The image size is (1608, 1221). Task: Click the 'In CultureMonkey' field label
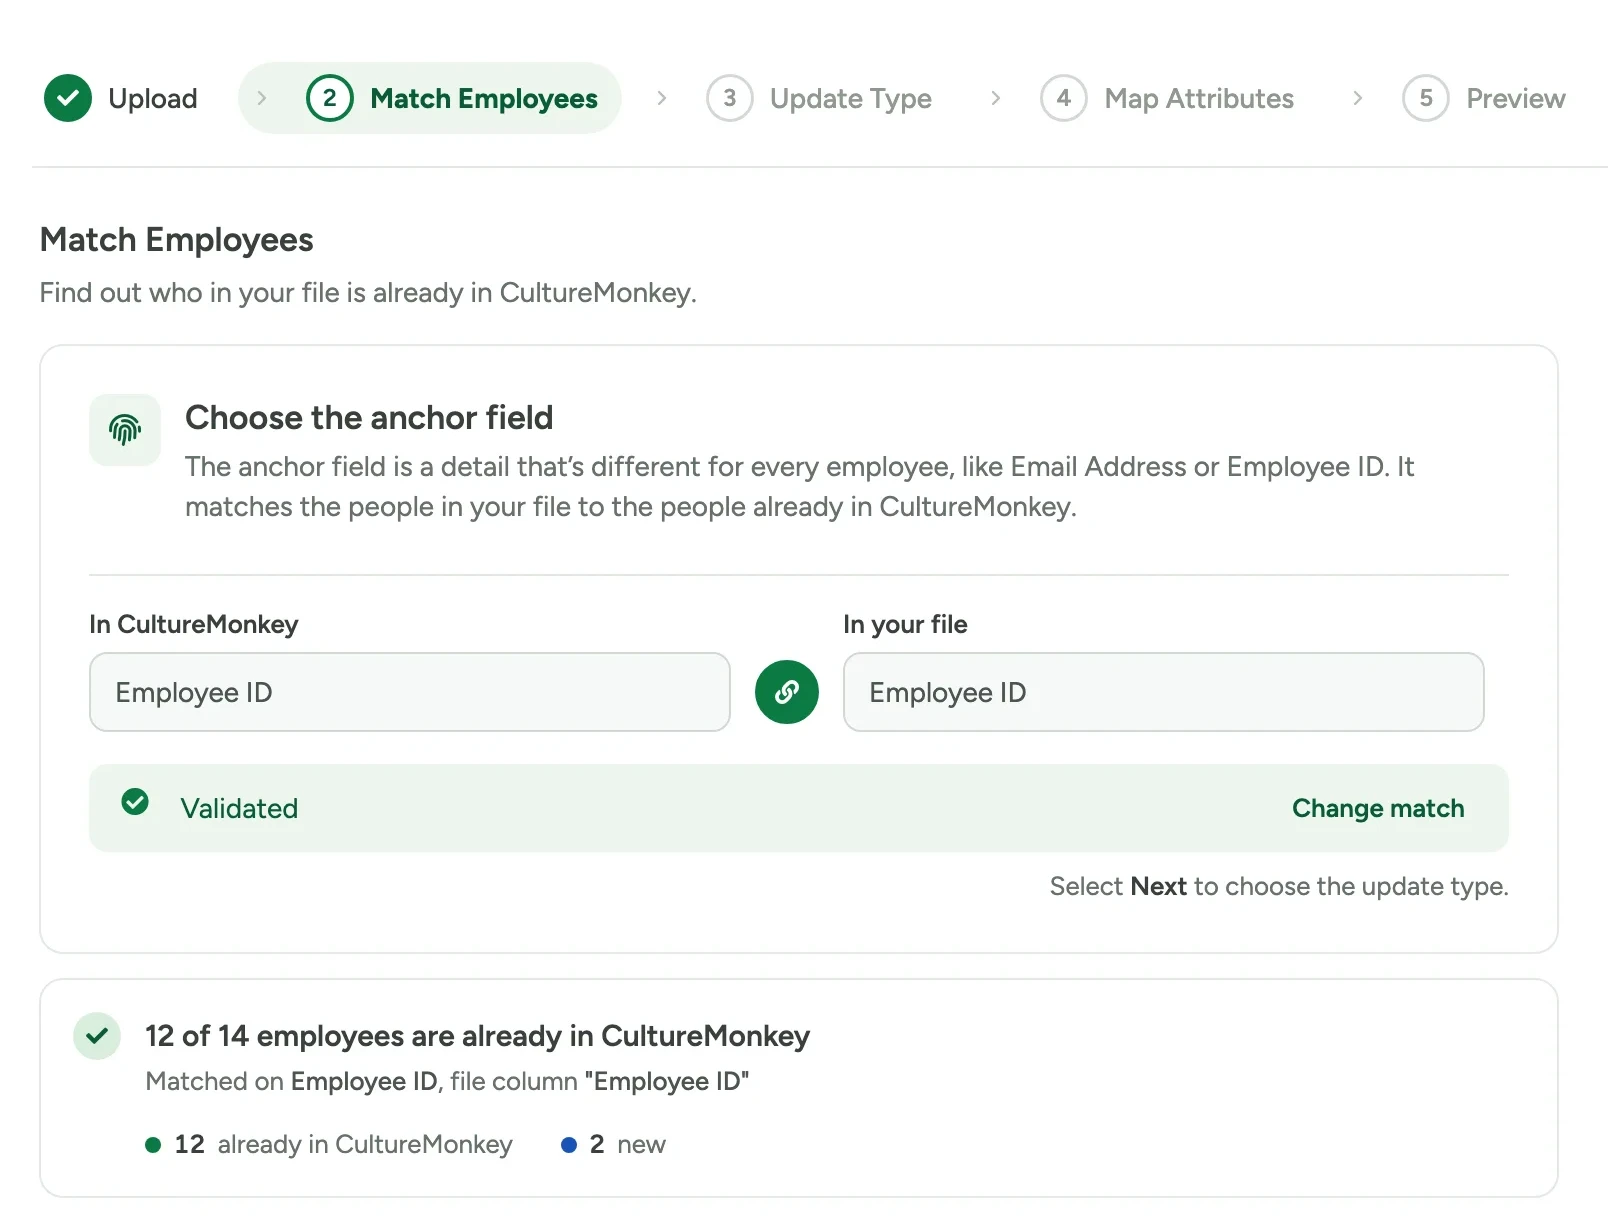(194, 624)
